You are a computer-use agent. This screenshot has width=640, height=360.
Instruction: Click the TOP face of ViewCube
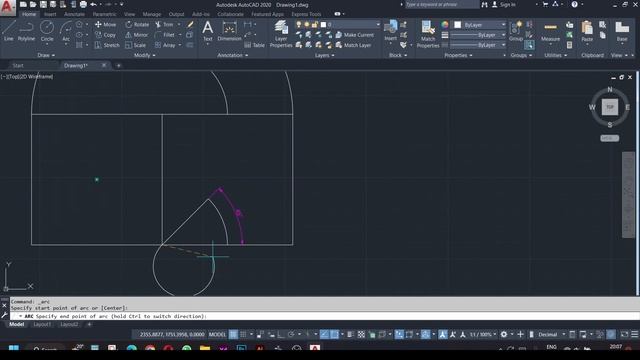click(610, 107)
